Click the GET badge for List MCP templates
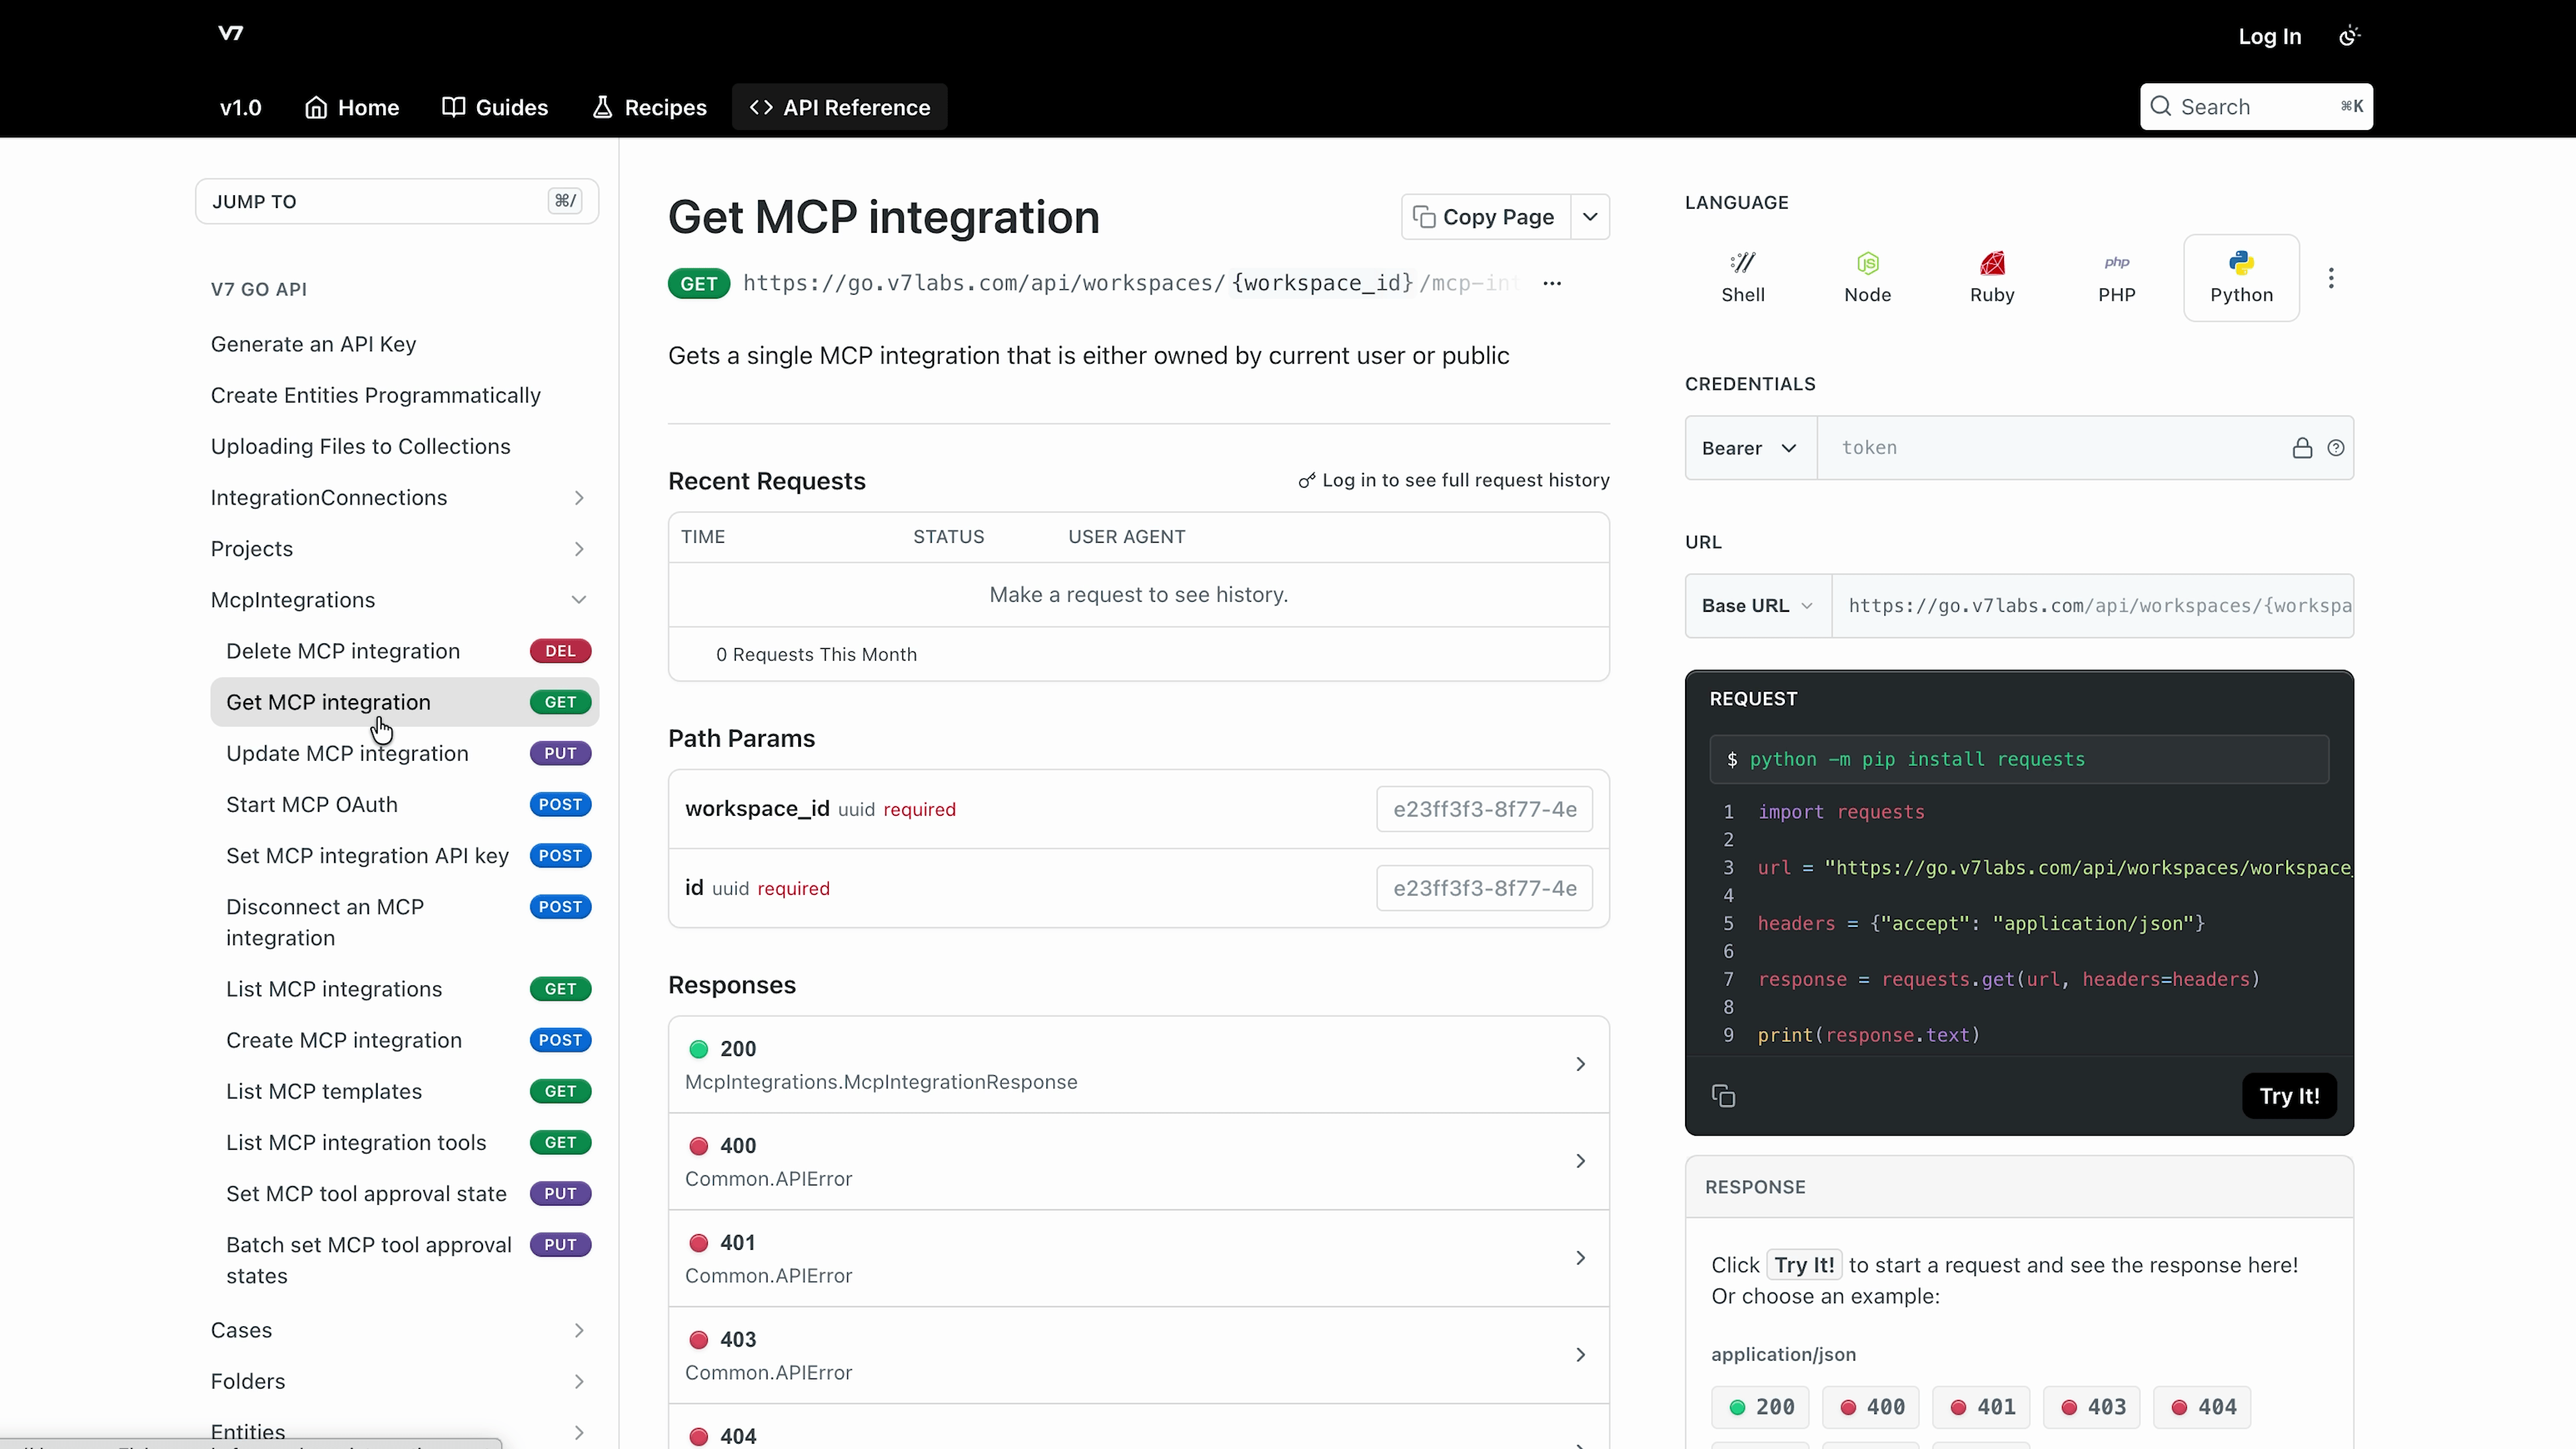Viewport: 2576px width, 1449px height. 560,1091
